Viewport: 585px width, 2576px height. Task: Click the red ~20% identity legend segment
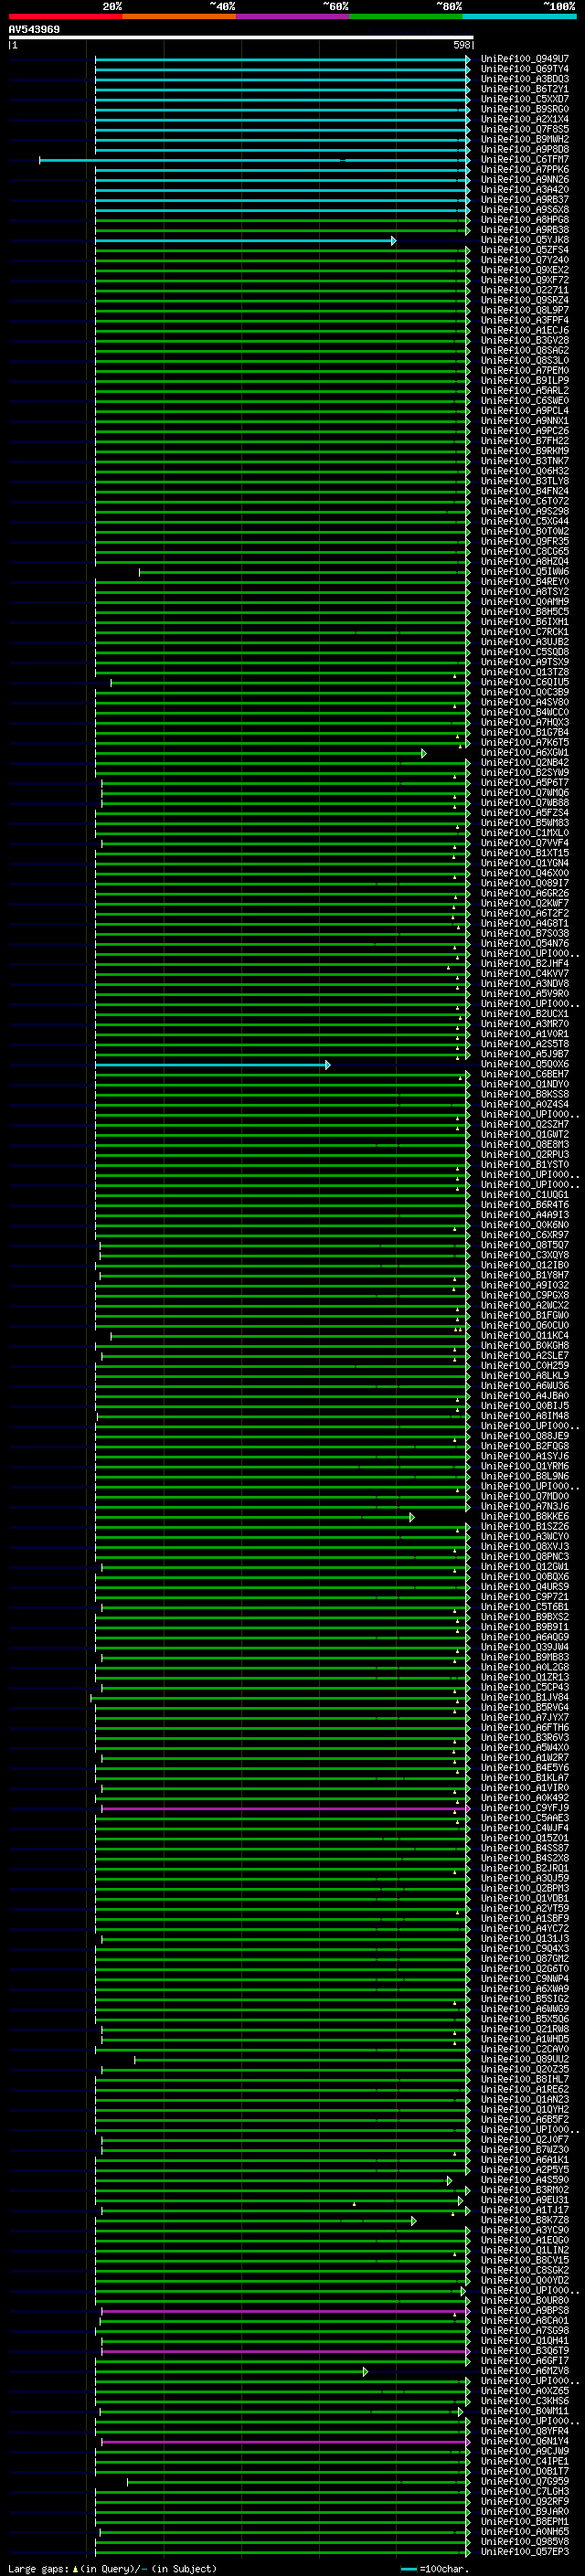[65, 16]
